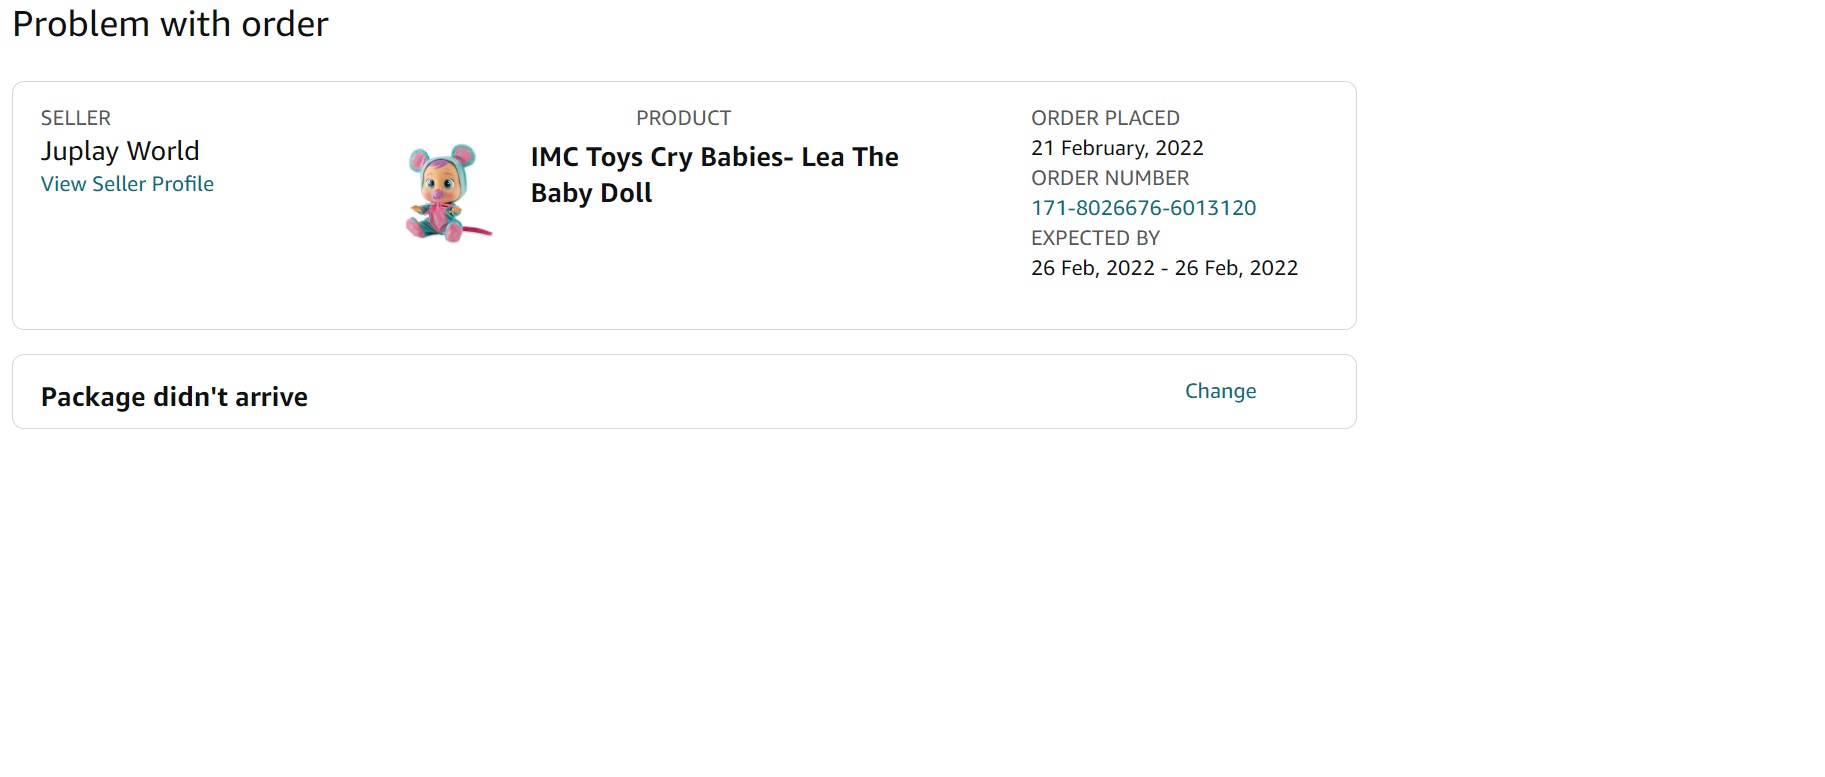
Task: Select the Juplay World seller name
Action: [x=120, y=151]
